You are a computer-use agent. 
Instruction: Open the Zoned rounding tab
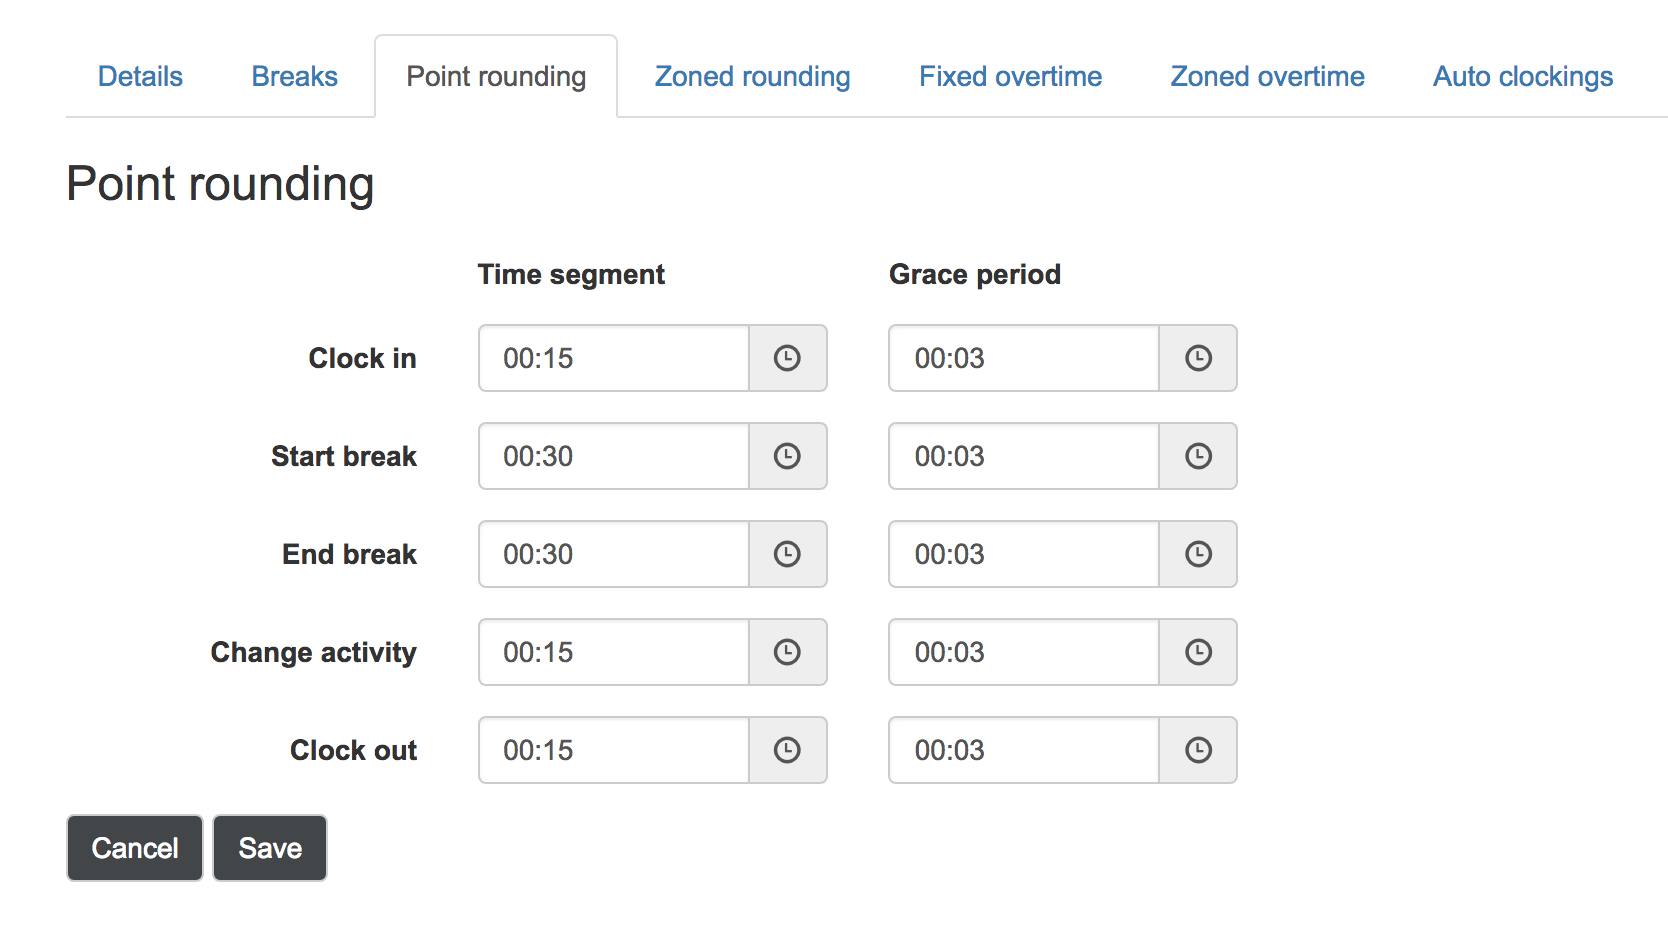(751, 76)
